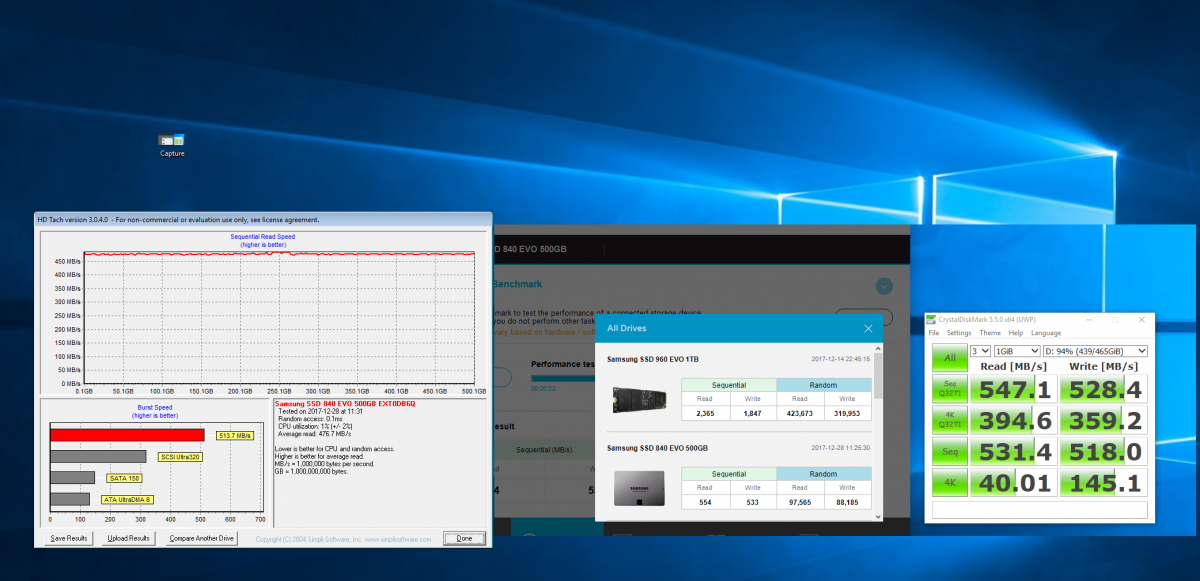This screenshot has width=1200, height=581.
Task: Click the empty comment field in CrystalDiskMark
Action: pos(1040,510)
